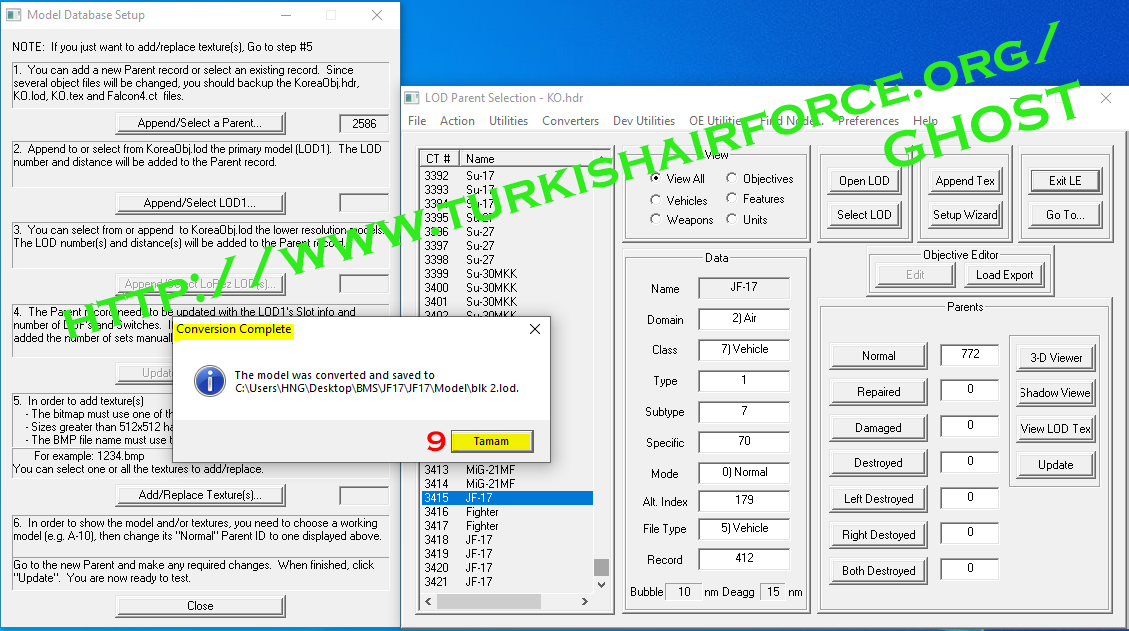Select list row 3415 JF-17
The height and width of the screenshot is (631, 1129).
coord(507,498)
